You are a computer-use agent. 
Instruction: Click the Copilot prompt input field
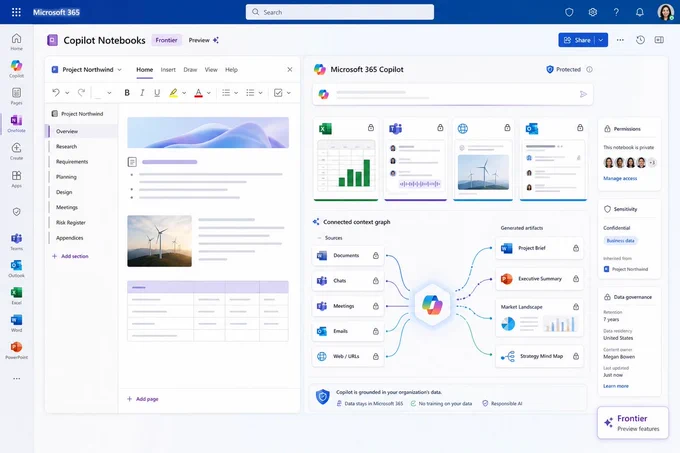coord(452,94)
